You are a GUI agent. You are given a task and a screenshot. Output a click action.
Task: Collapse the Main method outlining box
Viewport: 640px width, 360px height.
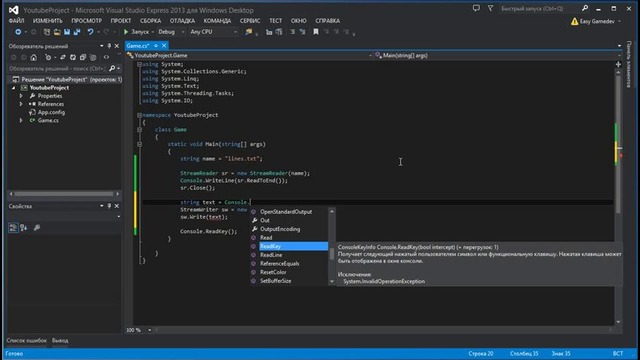(139, 144)
